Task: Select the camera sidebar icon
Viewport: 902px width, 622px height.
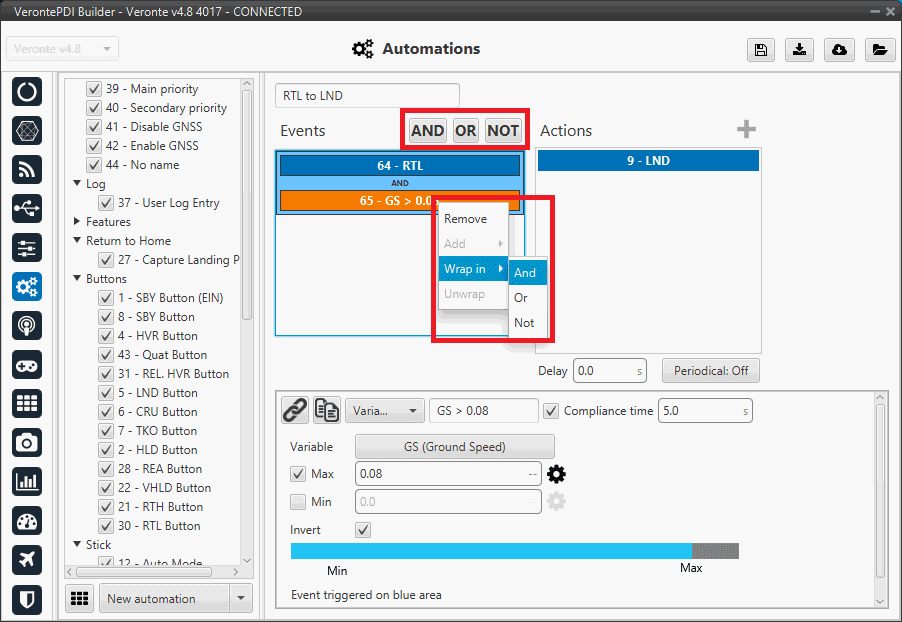Action: click(27, 442)
